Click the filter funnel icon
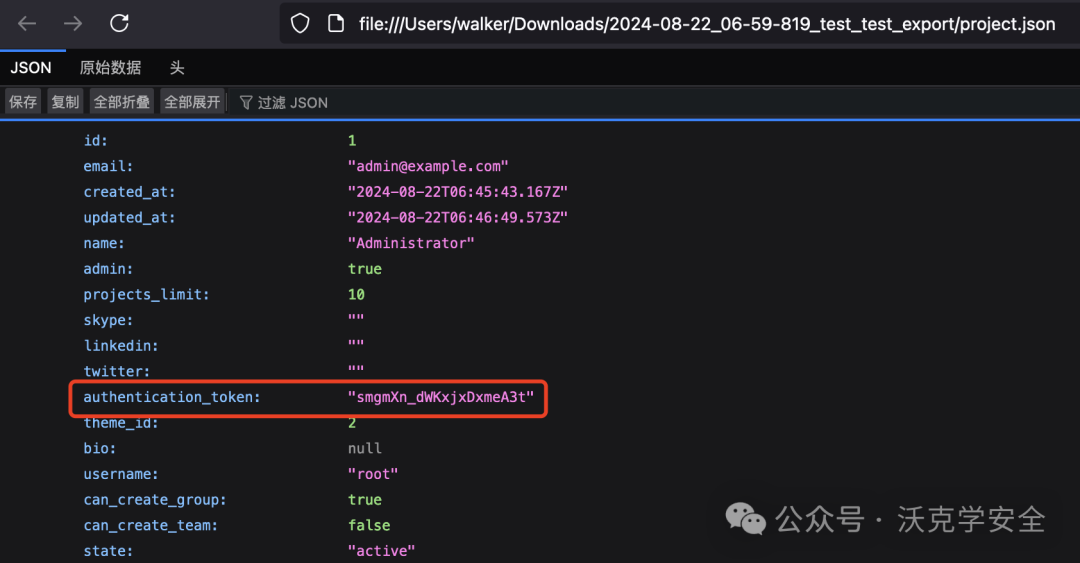Viewport: 1080px width, 563px height. click(x=246, y=103)
